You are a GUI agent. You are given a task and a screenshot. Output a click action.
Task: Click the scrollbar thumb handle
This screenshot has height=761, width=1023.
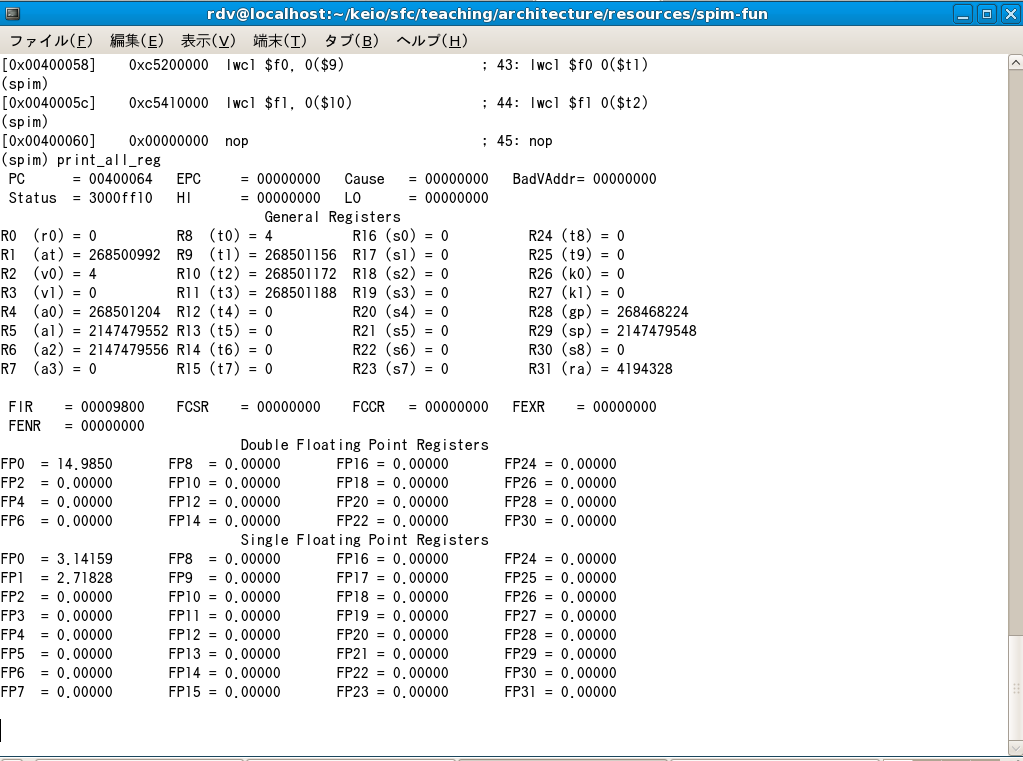tap(1015, 686)
